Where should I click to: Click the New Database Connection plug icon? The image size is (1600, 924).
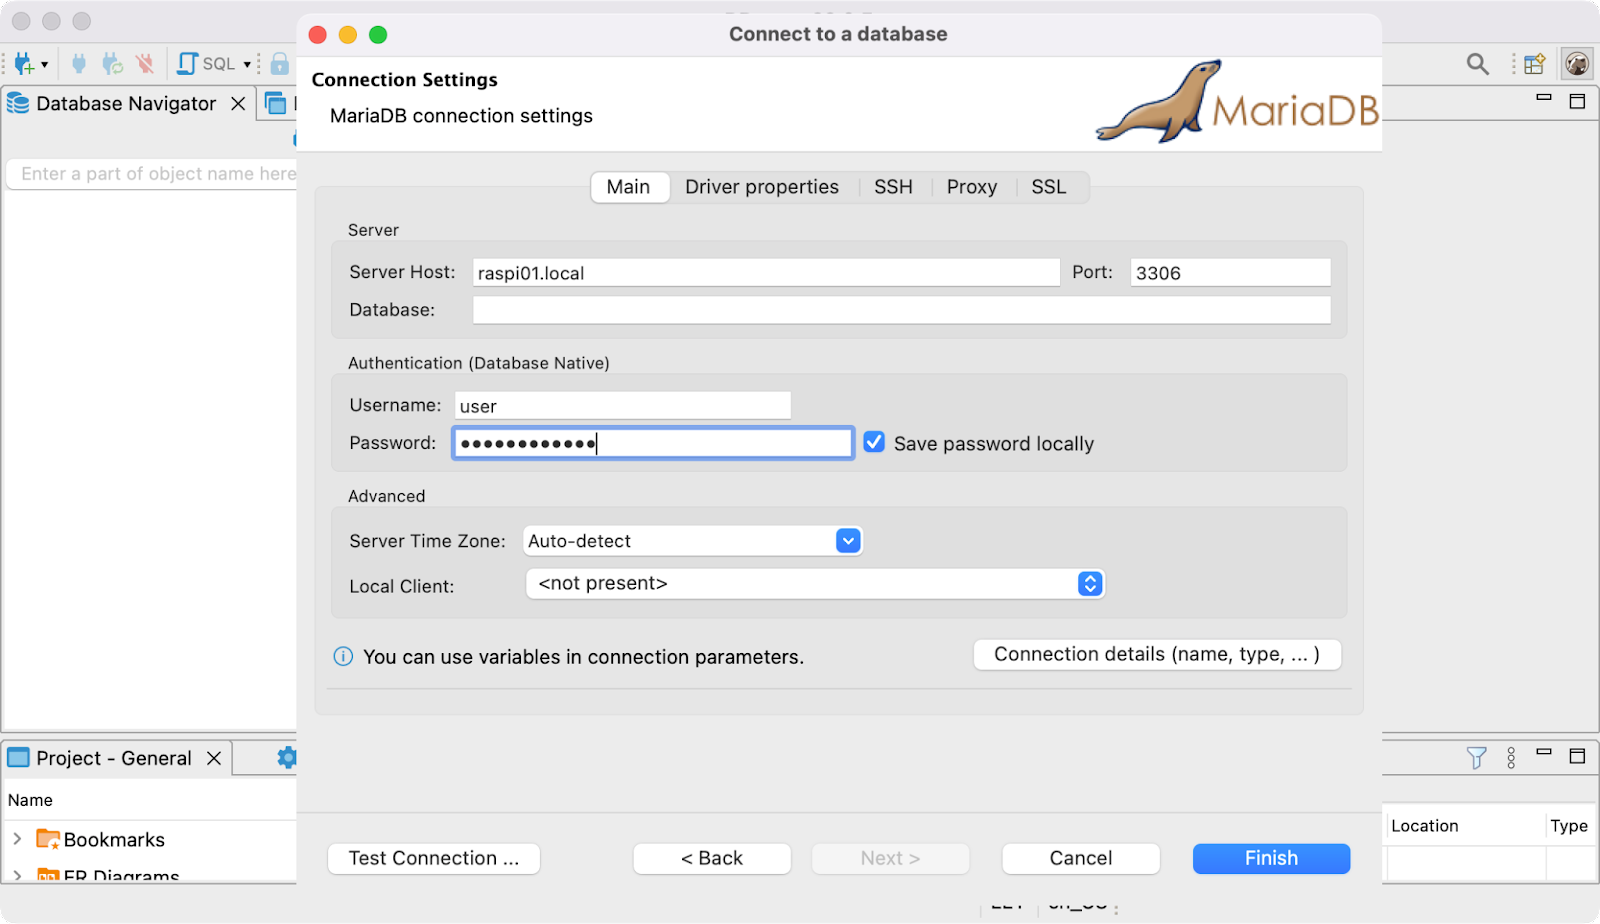(24, 64)
